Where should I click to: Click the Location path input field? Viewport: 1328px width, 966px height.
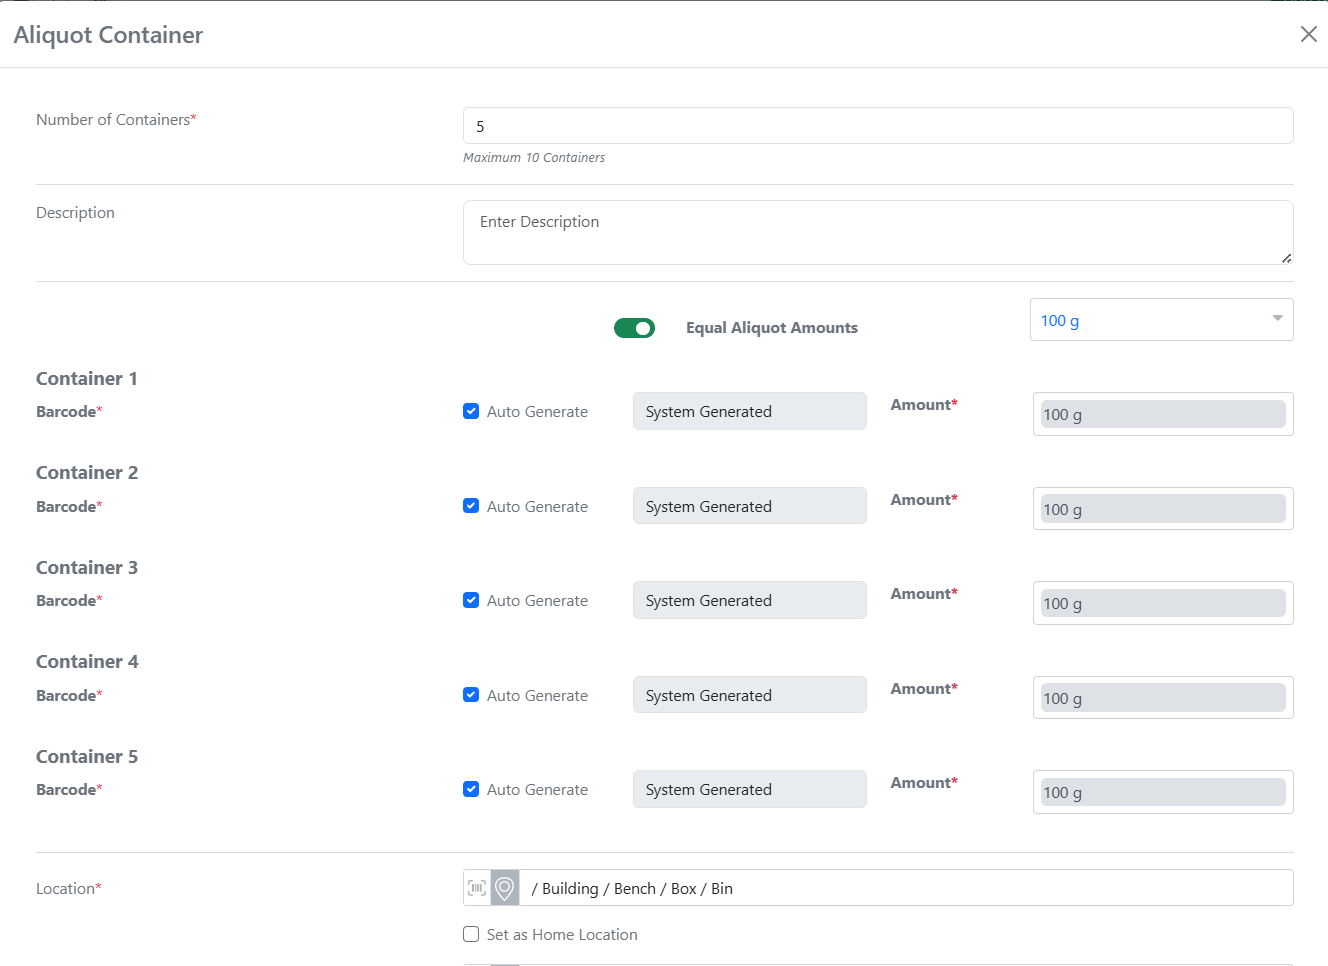pyautogui.click(x=905, y=888)
